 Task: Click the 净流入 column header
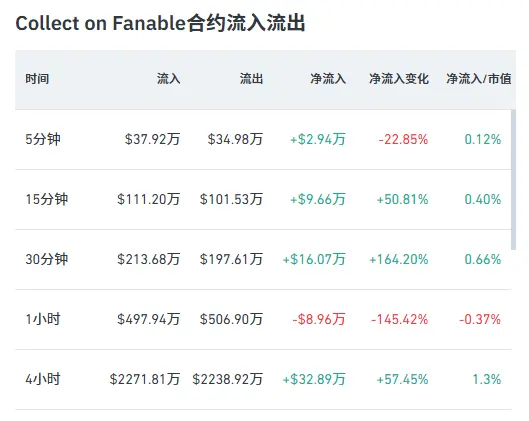point(328,79)
